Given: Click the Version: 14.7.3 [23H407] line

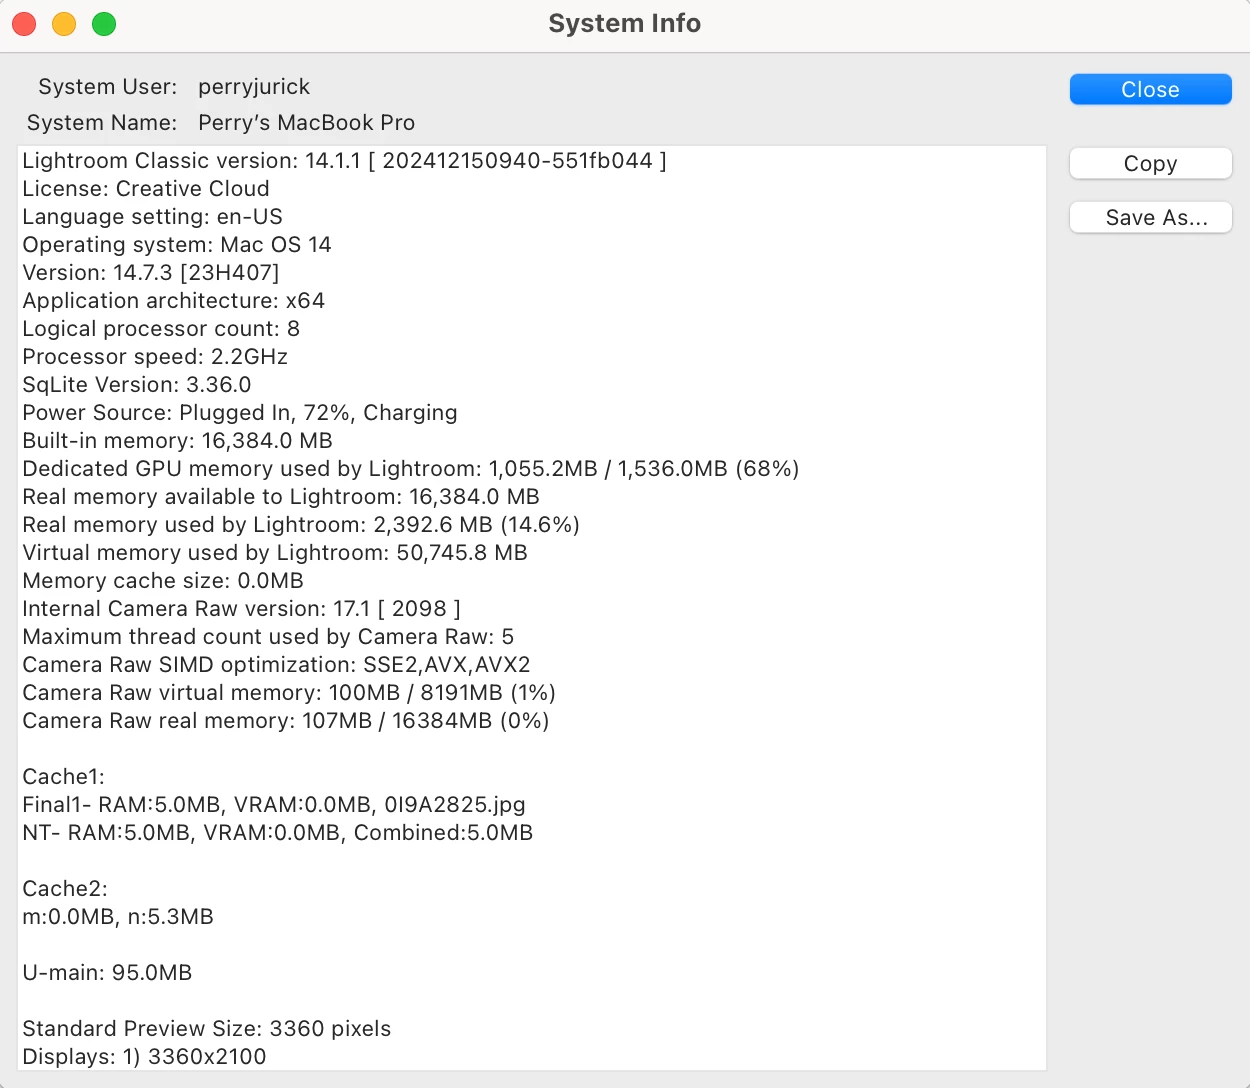Looking at the screenshot, I should click(x=151, y=273).
